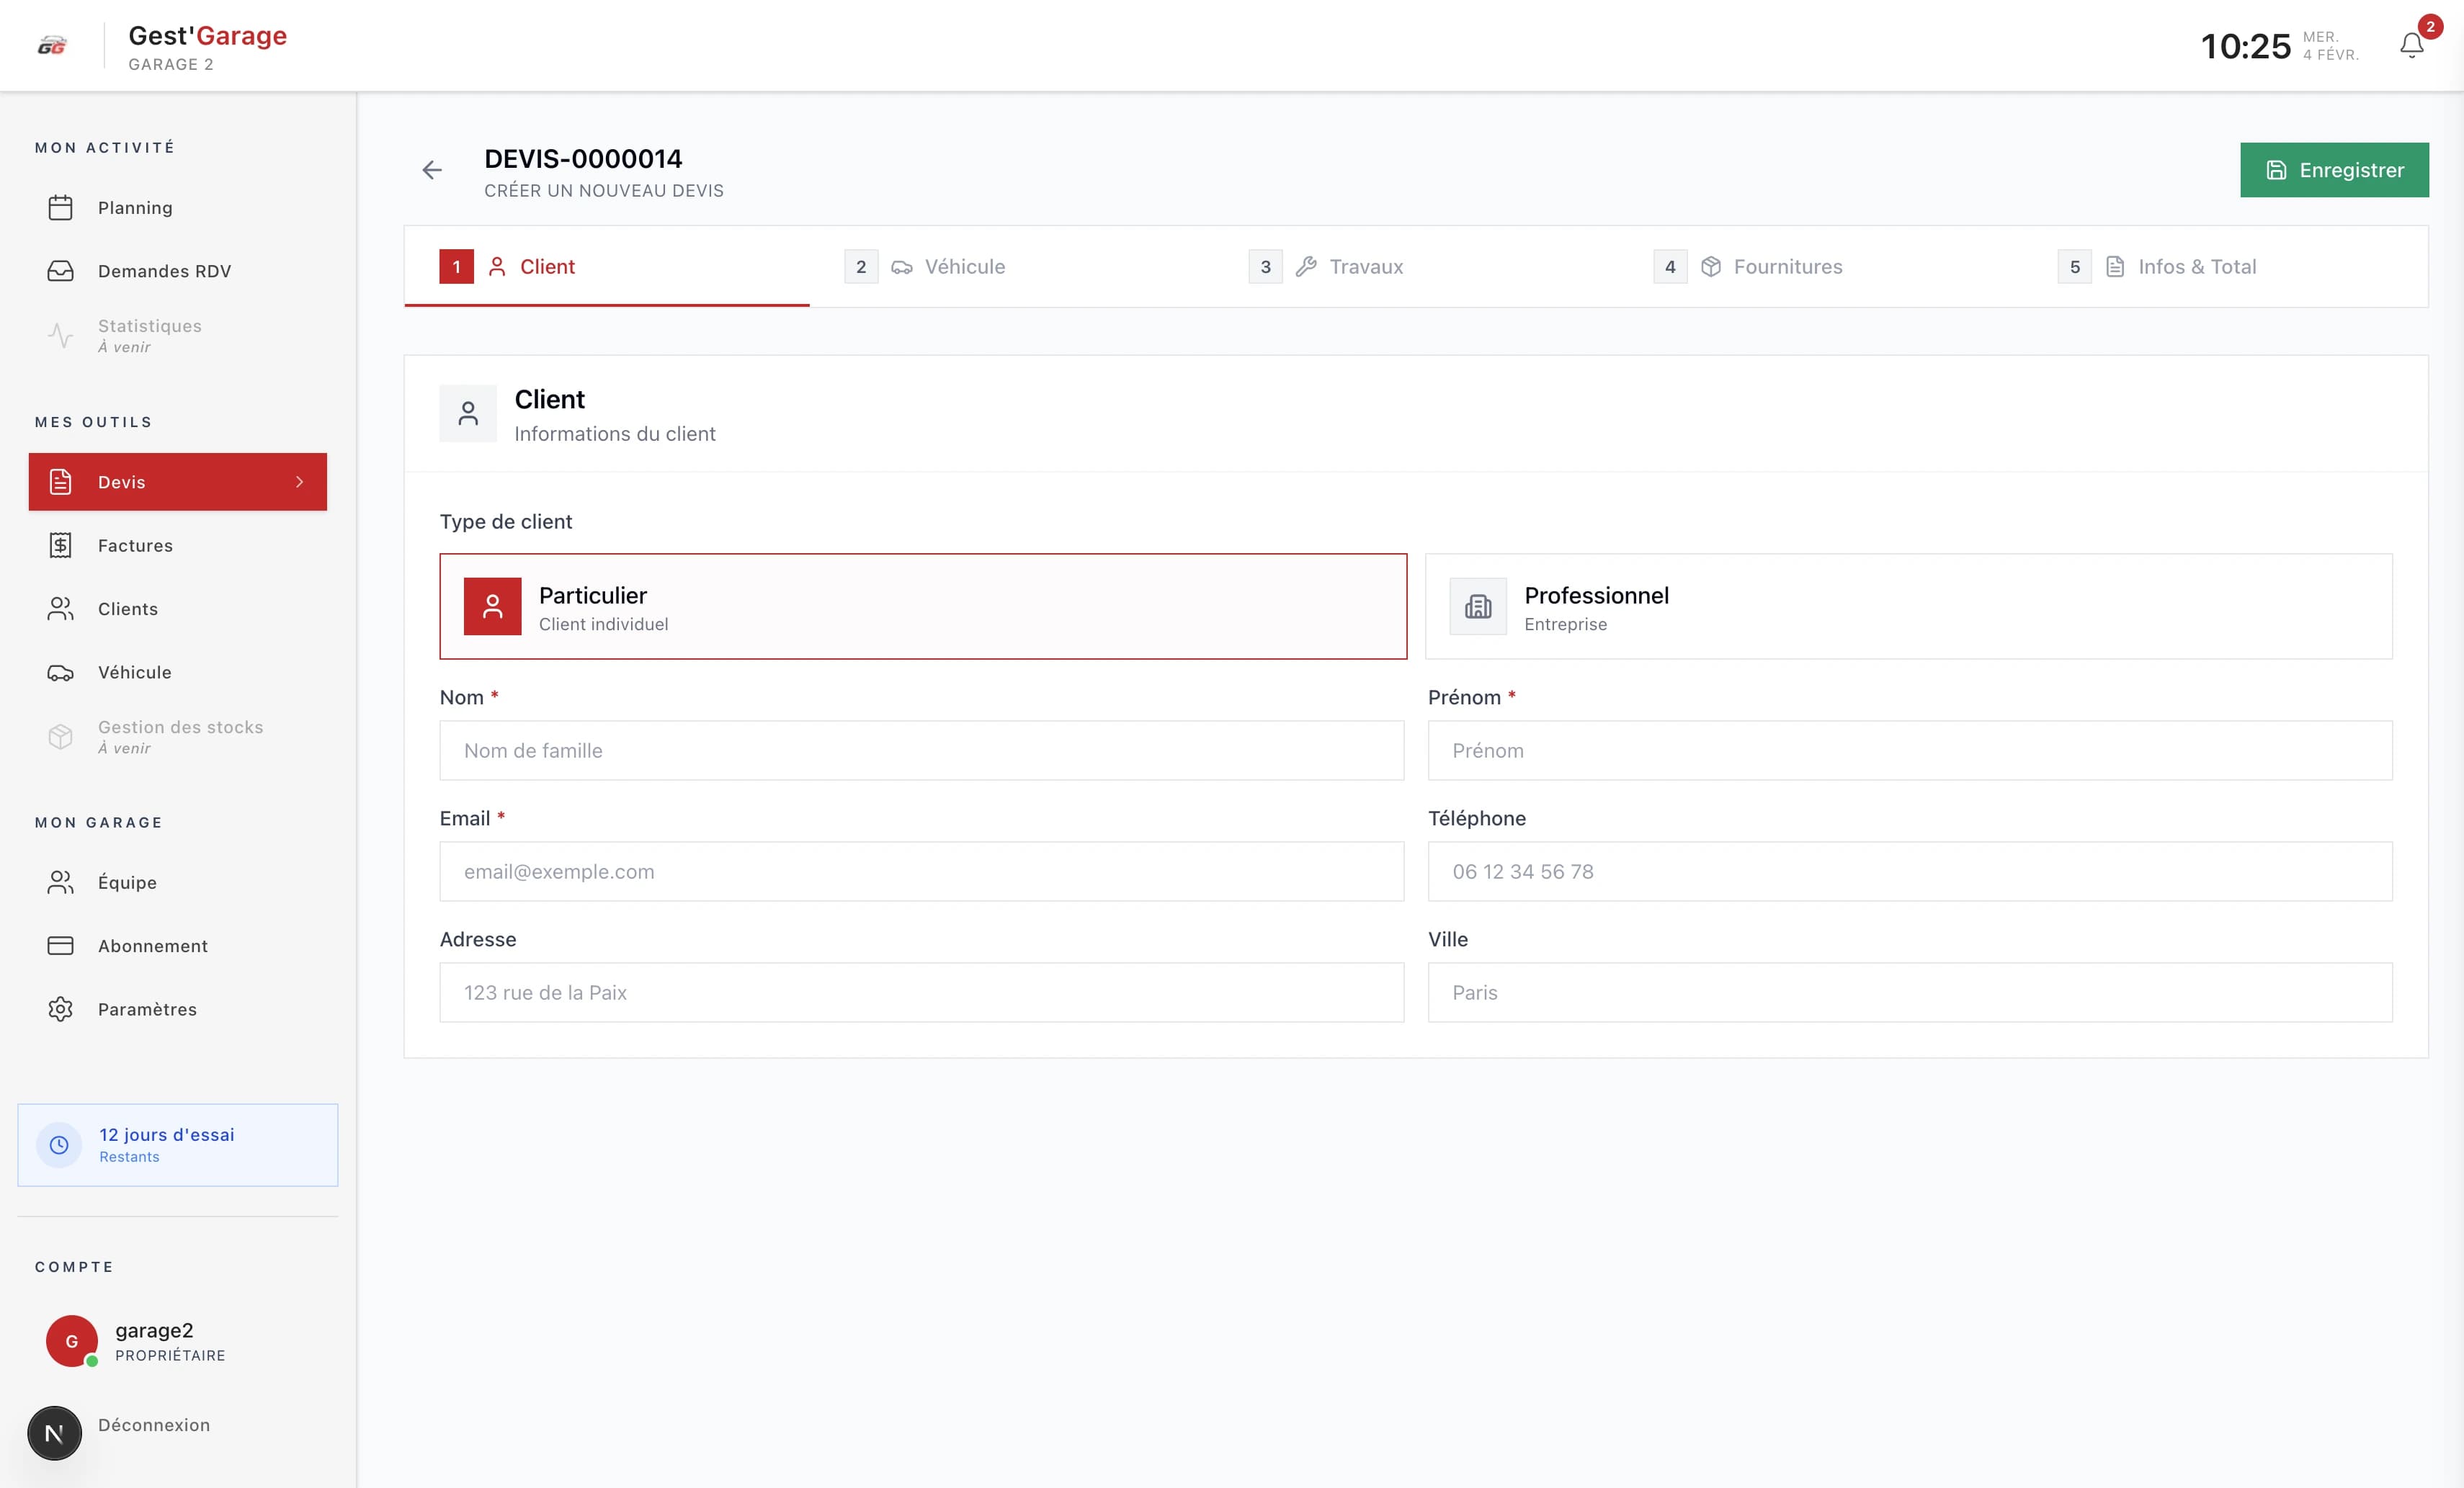Focus the Email input field

pos(921,871)
